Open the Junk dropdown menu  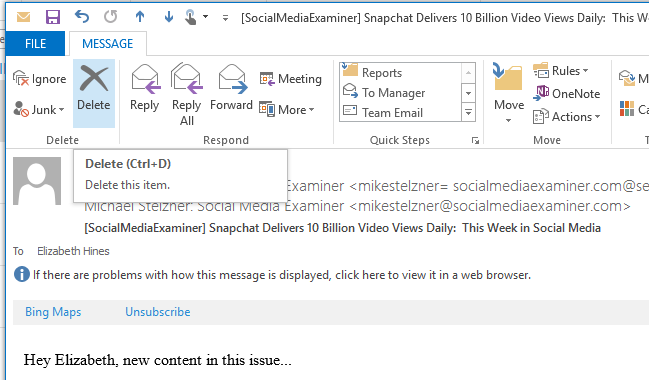click(x=39, y=110)
